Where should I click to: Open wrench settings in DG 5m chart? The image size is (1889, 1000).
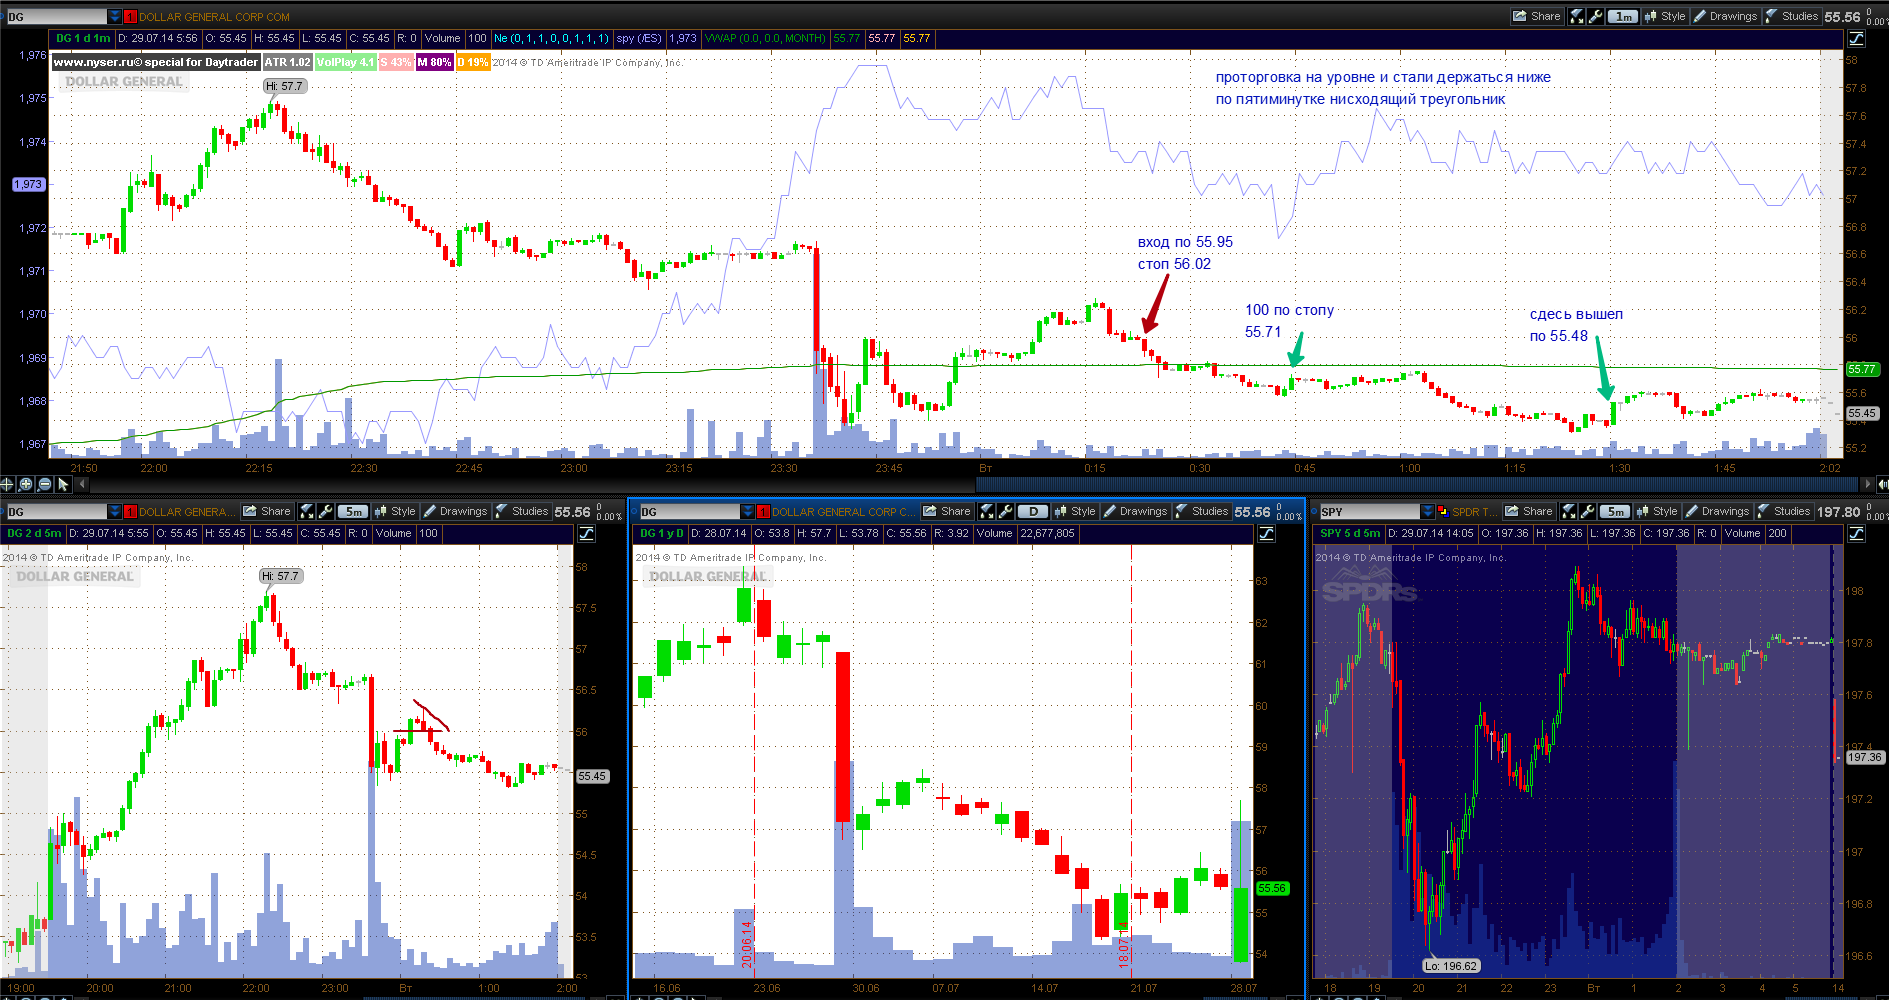point(325,511)
